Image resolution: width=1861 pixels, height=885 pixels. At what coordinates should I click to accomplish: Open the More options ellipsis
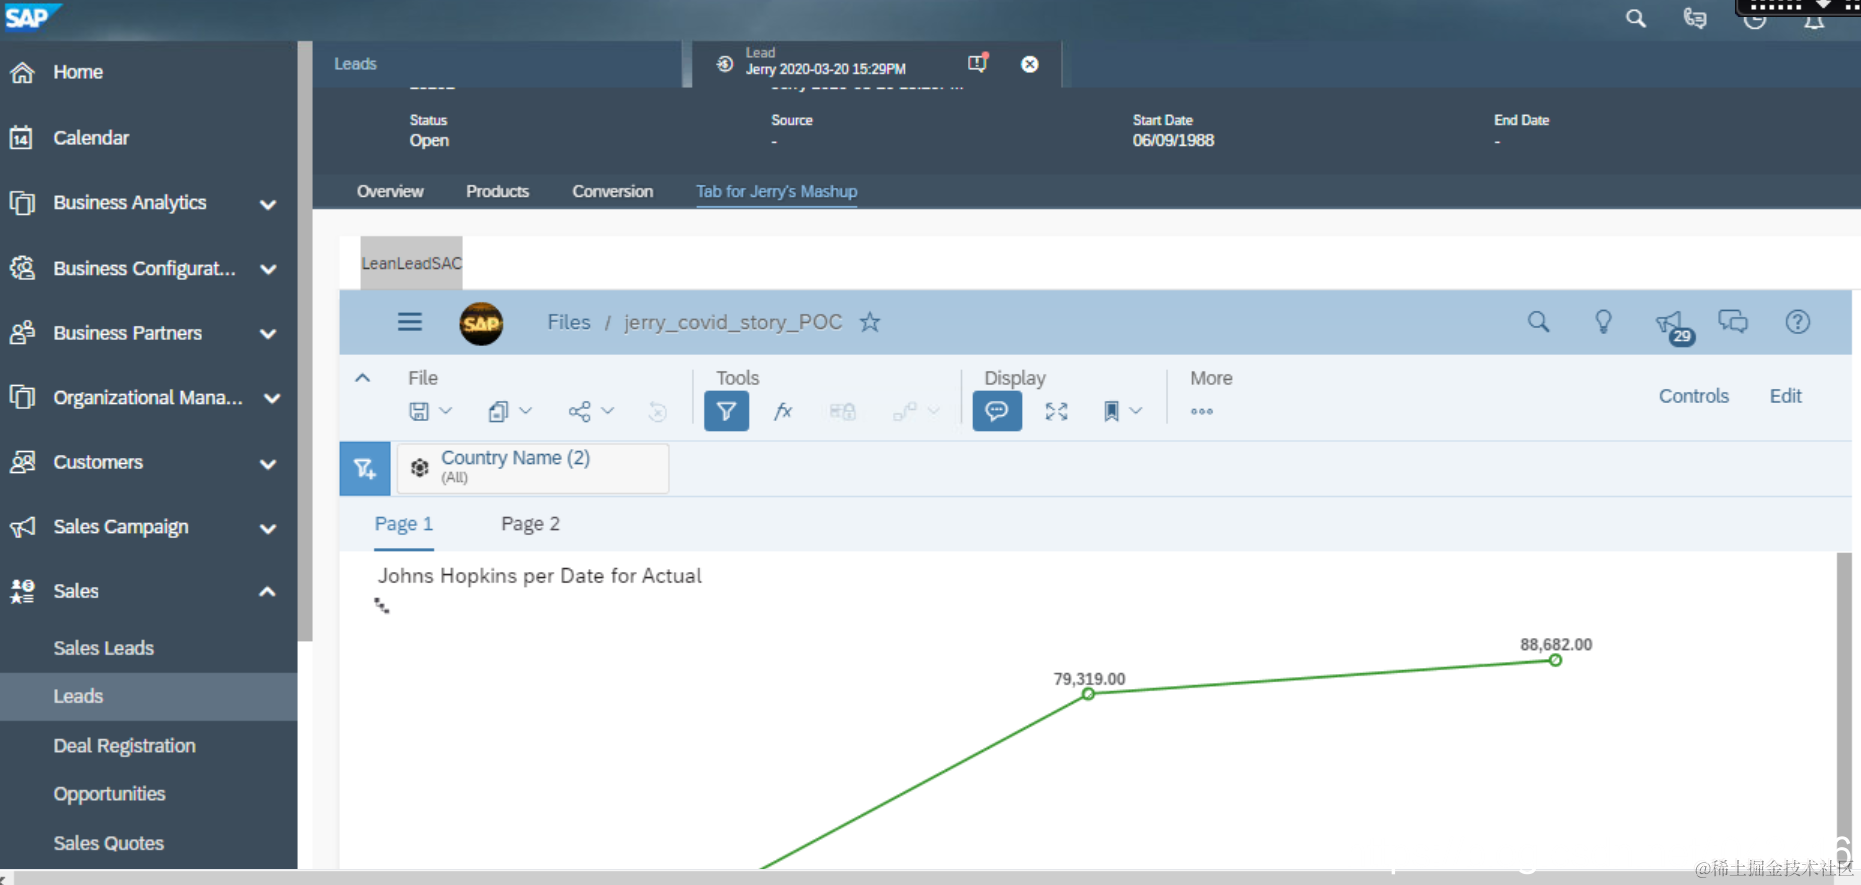[x=1202, y=411]
